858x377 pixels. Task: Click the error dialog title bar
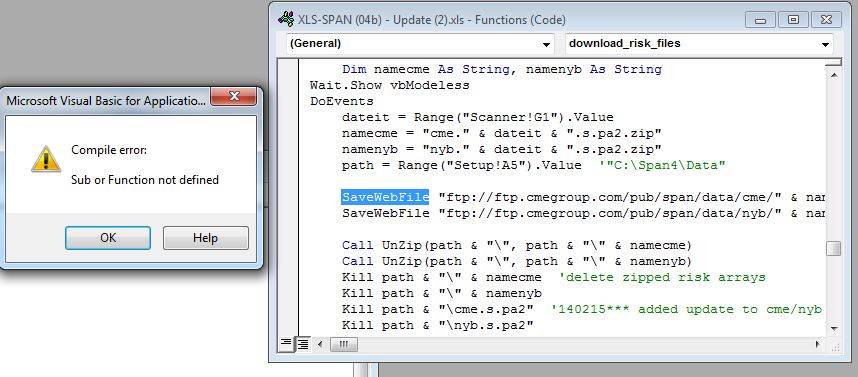pos(106,101)
